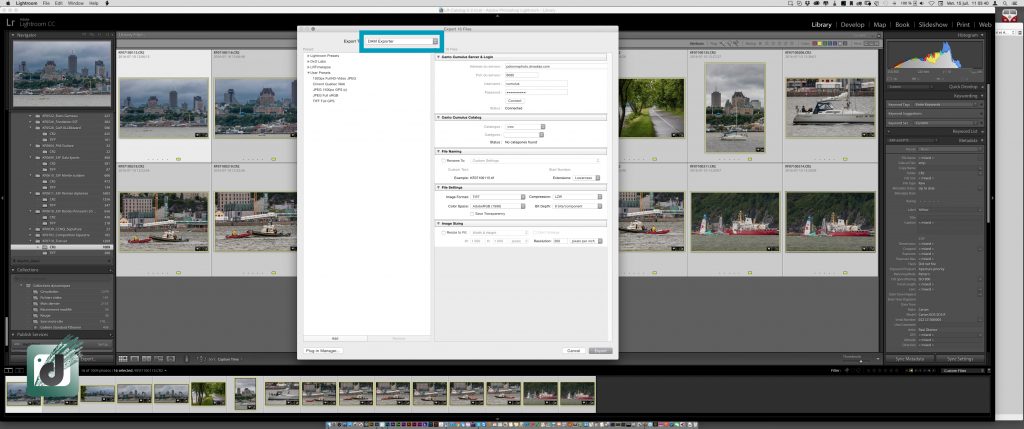Open the pixels per inch dropdown
This screenshot has height=429, width=1024.
pos(587,241)
